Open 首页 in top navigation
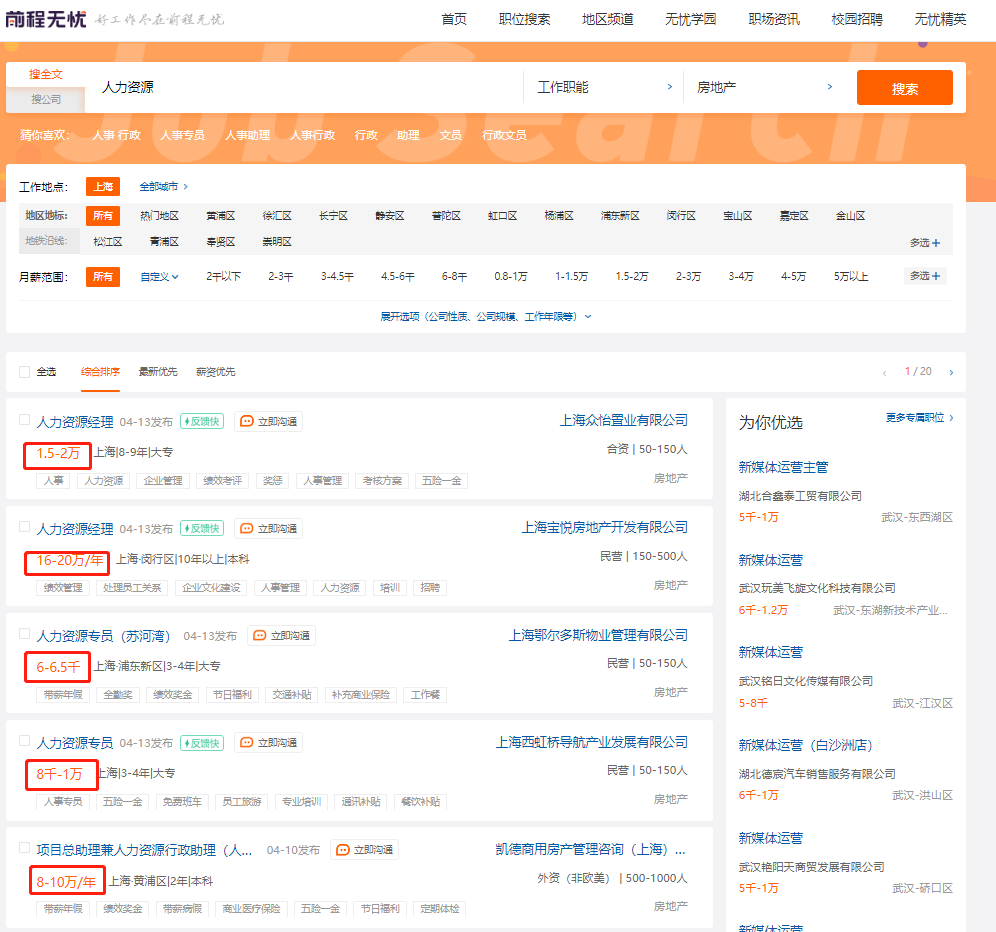The width and height of the screenshot is (996, 932). [x=454, y=20]
